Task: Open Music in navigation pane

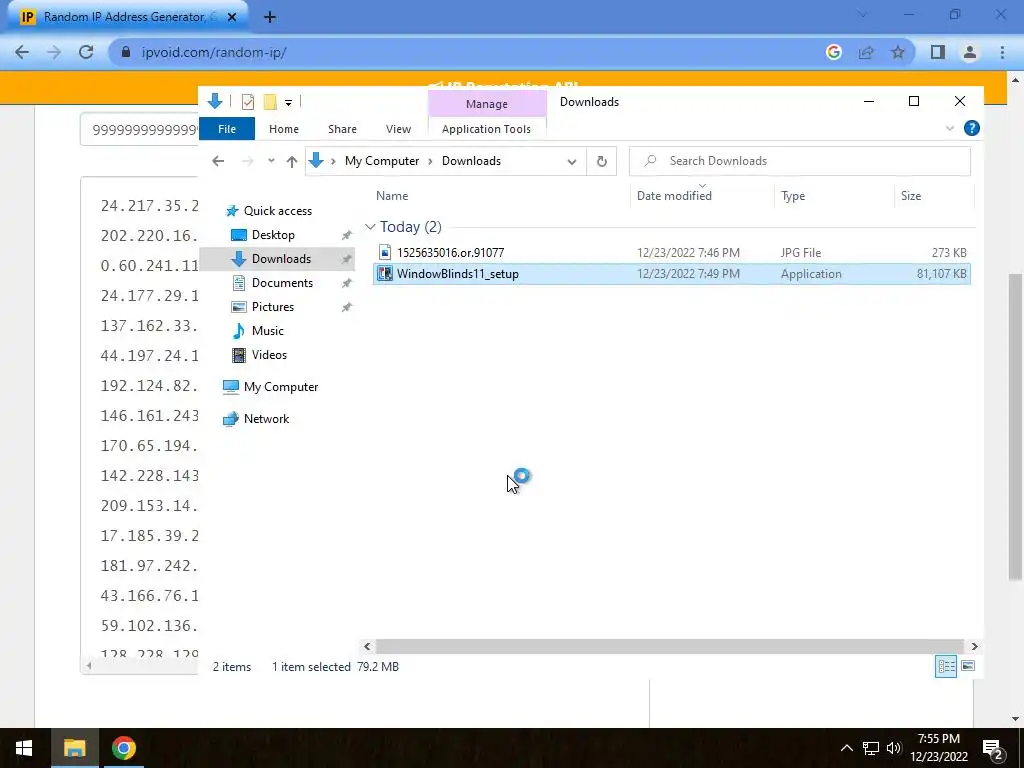Action: (268, 330)
